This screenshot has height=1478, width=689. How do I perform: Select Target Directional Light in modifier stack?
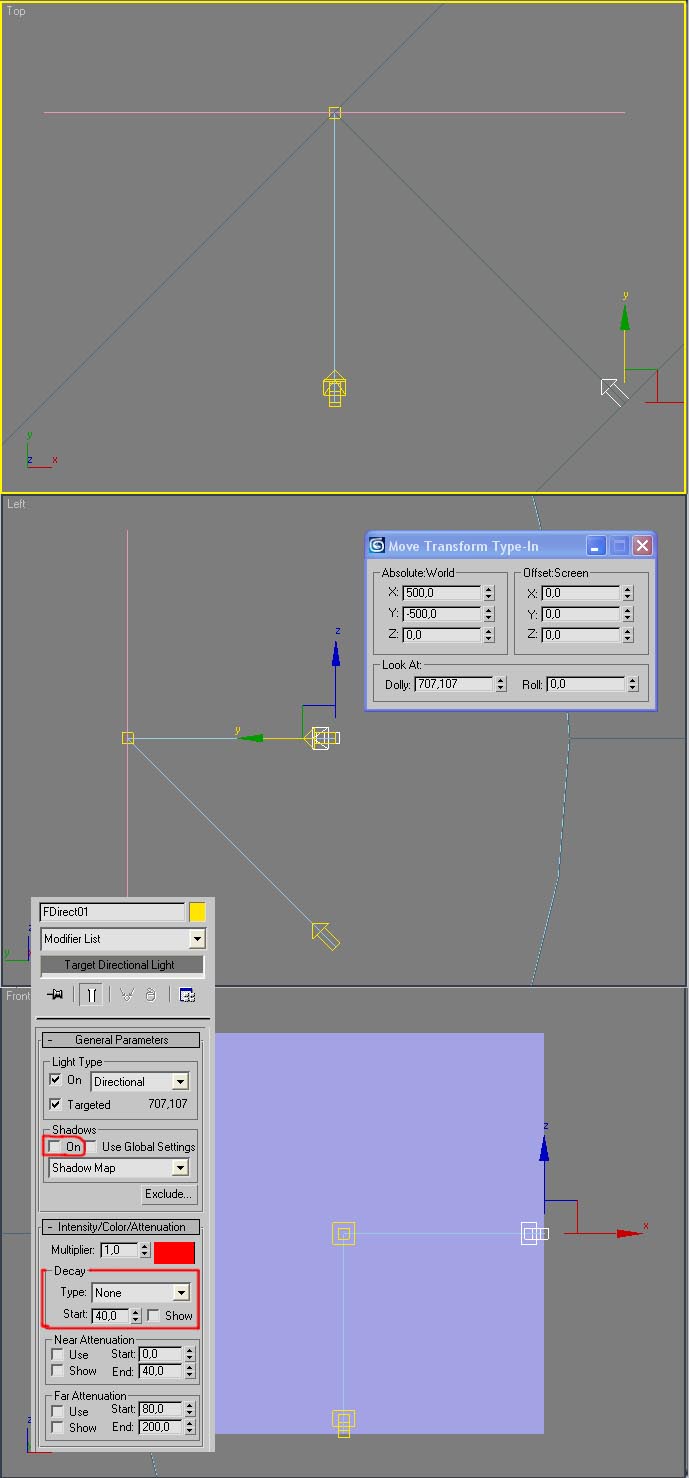tap(120, 965)
